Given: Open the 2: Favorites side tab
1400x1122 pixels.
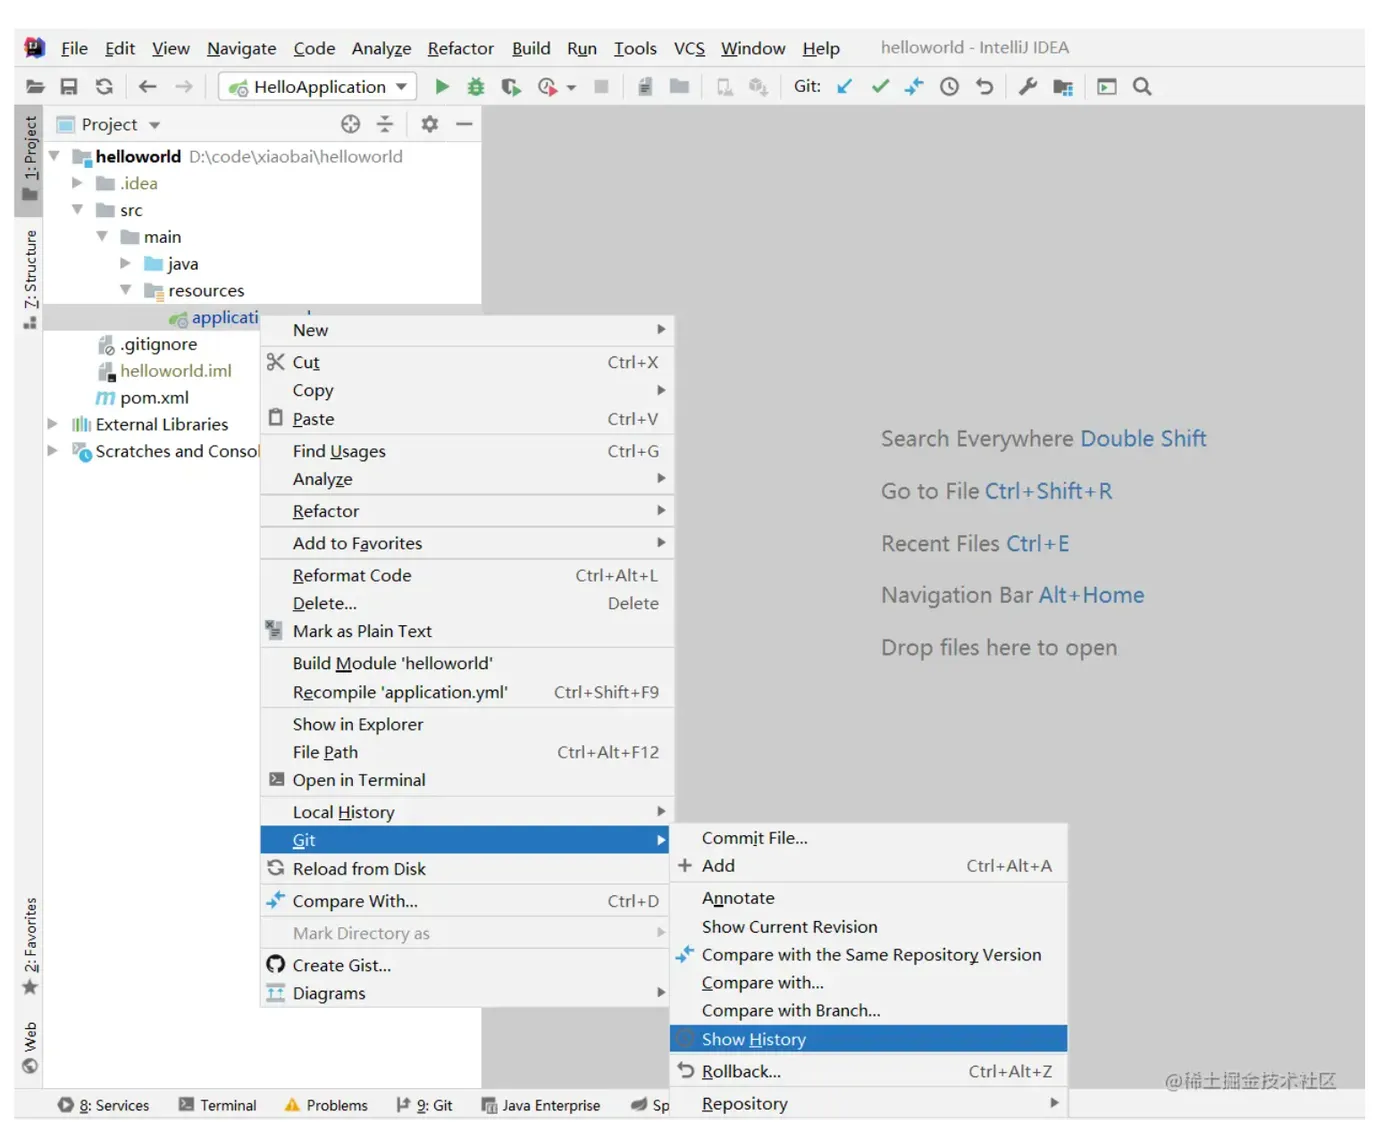Looking at the screenshot, I should 30,946.
